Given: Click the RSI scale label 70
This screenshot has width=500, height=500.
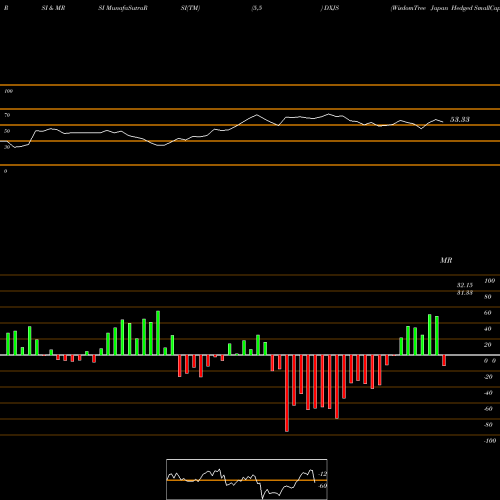Looking at the screenshot, I should click(x=7, y=115).
